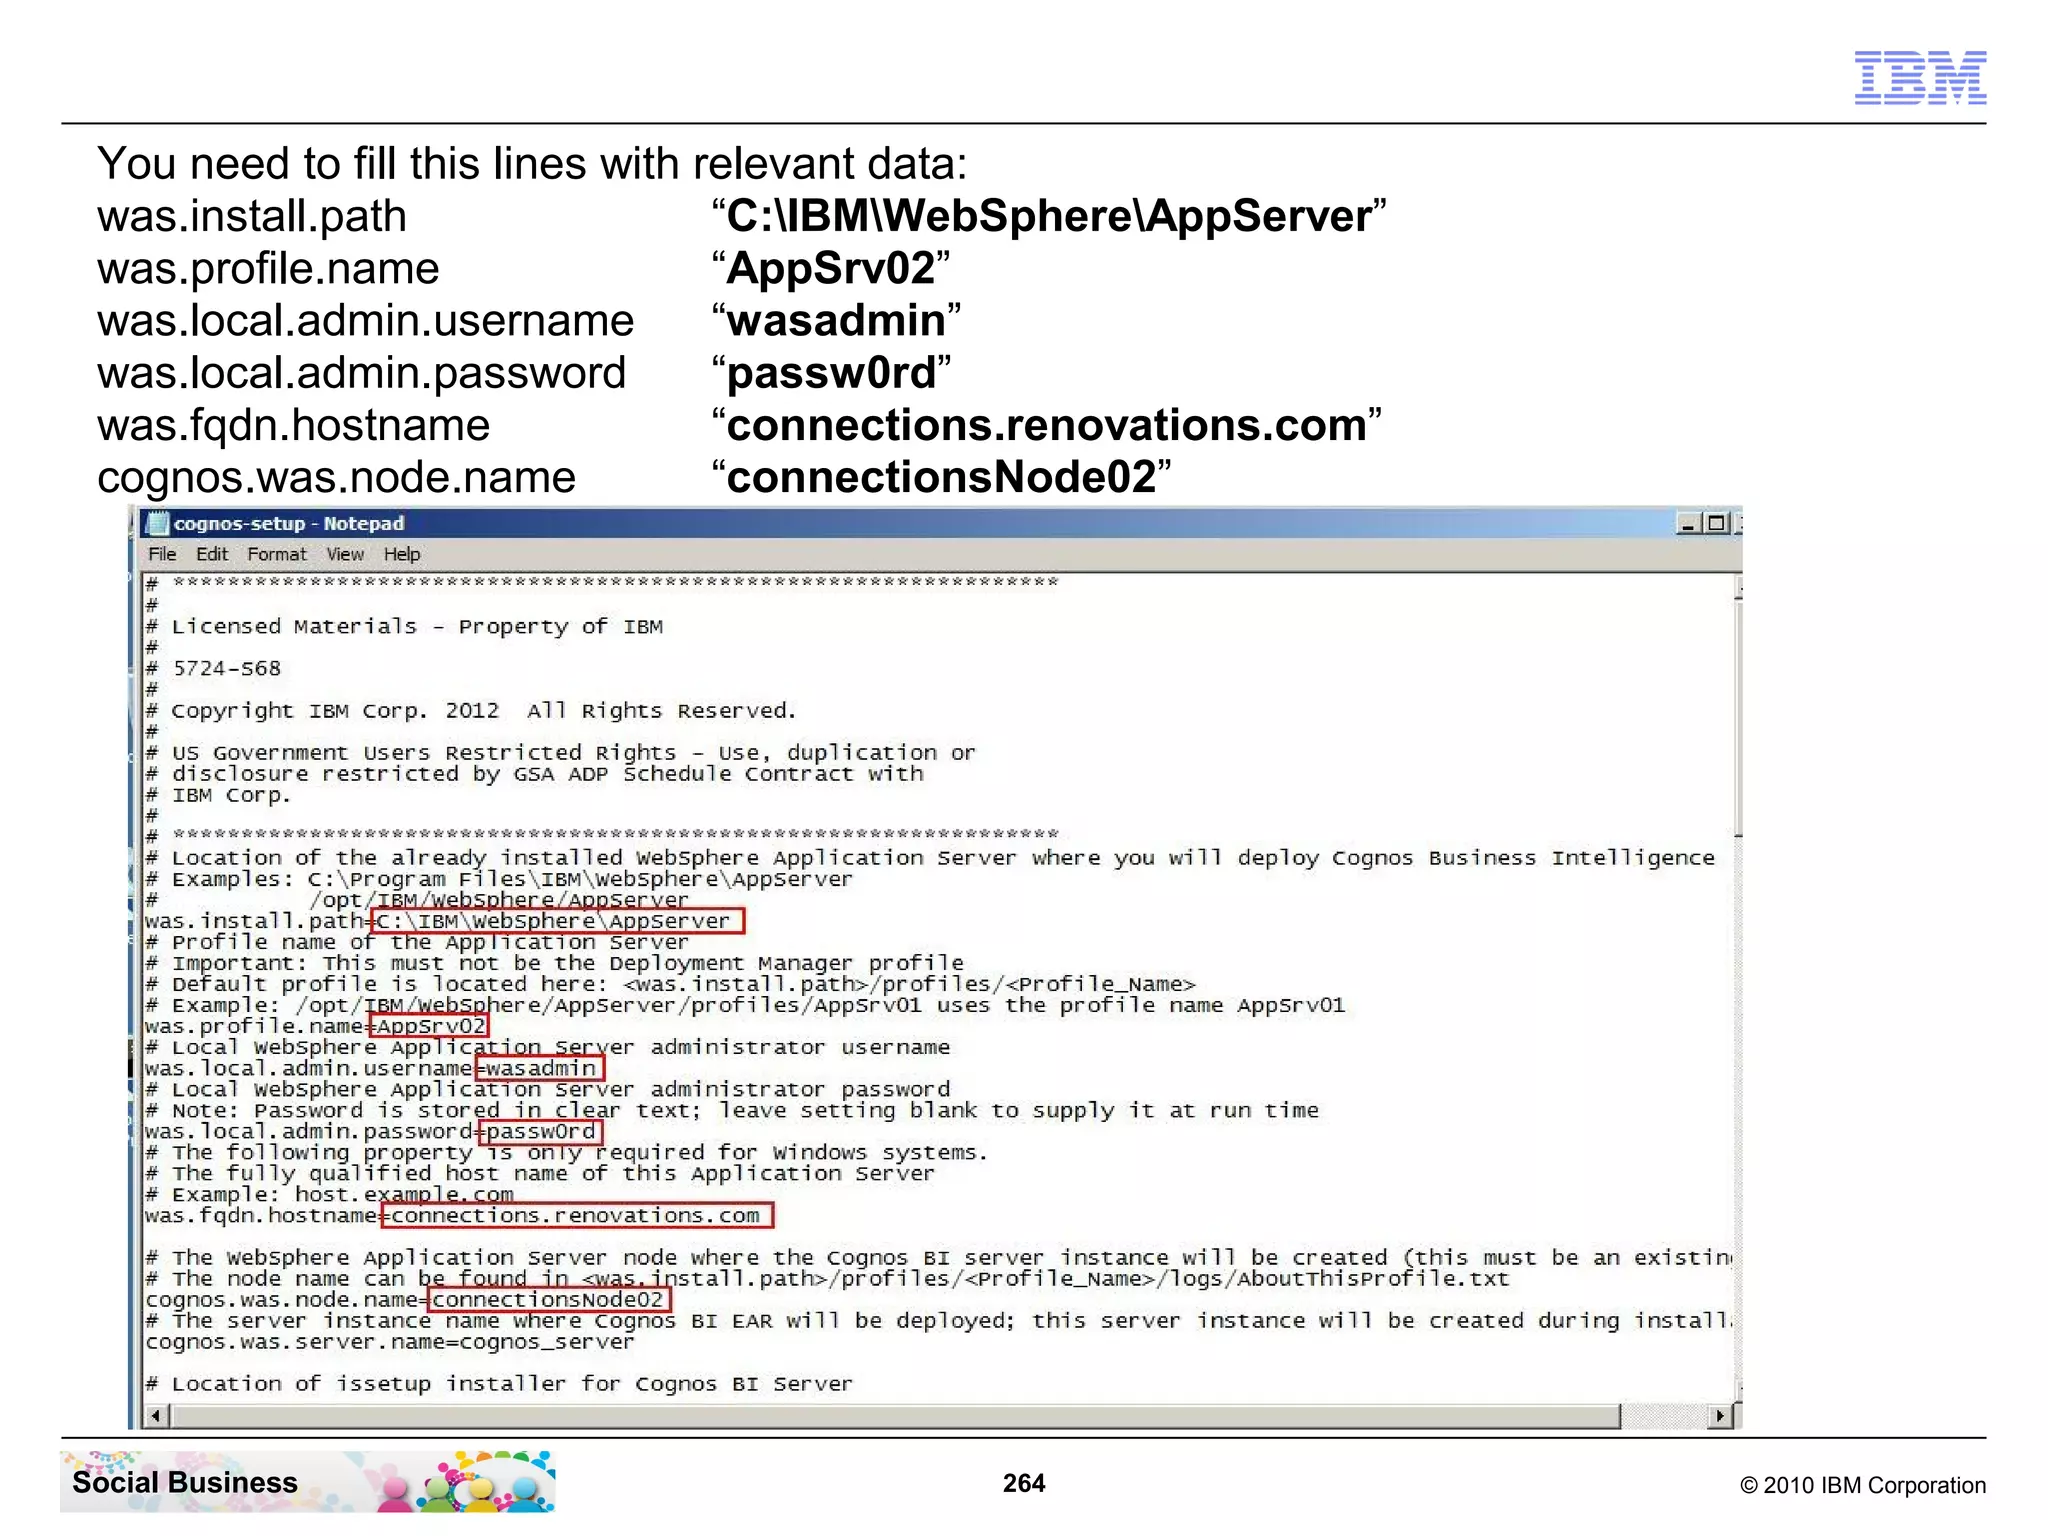
Task: Click the horizontal scrollbar left arrow
Action: (x=156, y=1416)
